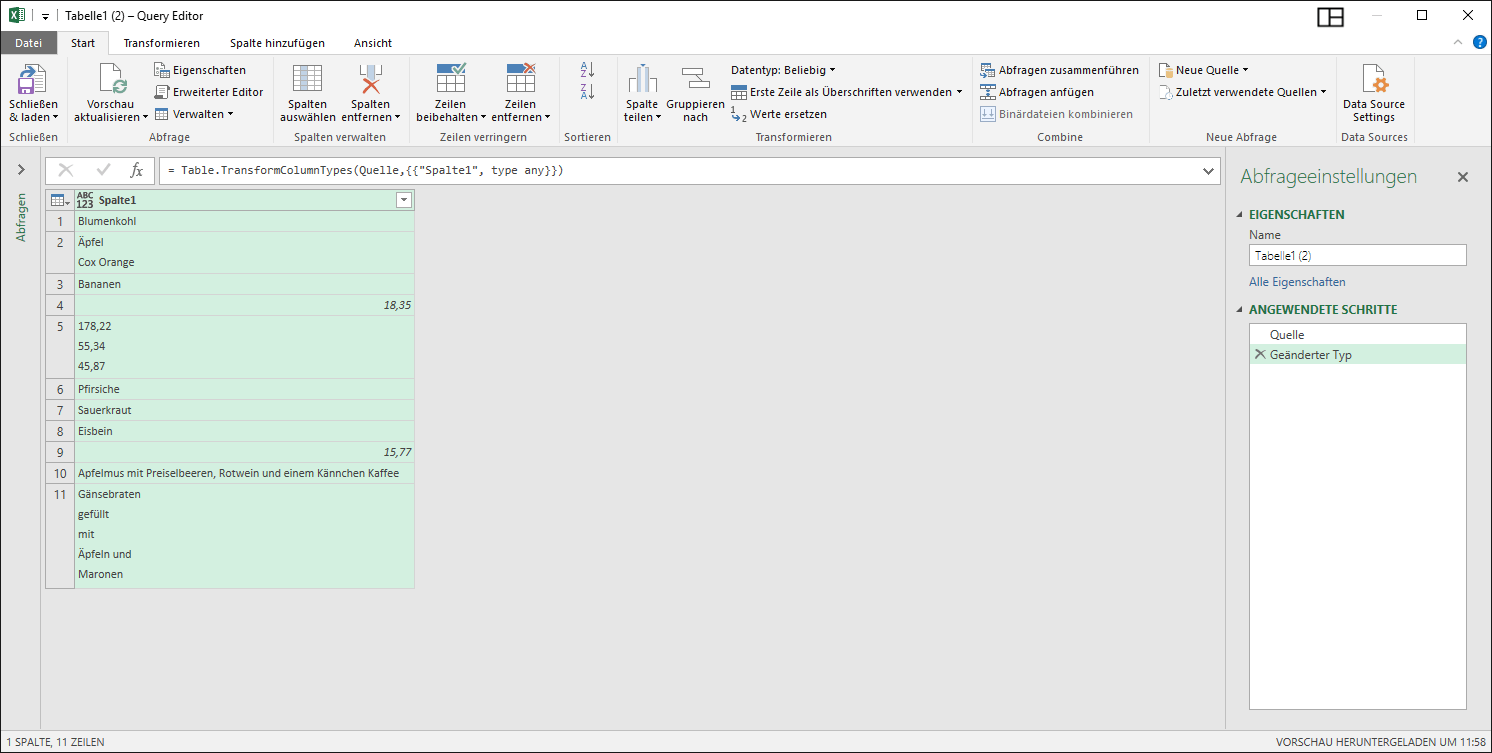
Task: Sort column ascending (A-Z)
Action: [587, 70]
